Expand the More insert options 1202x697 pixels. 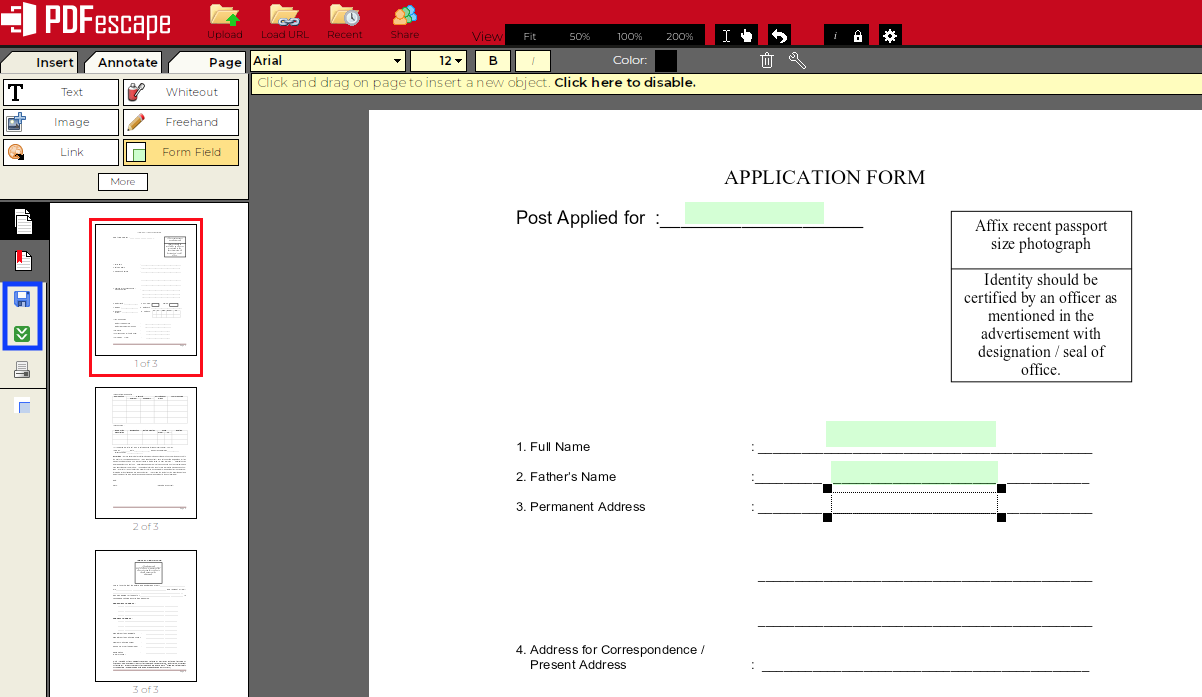click(x=122, y=181)
